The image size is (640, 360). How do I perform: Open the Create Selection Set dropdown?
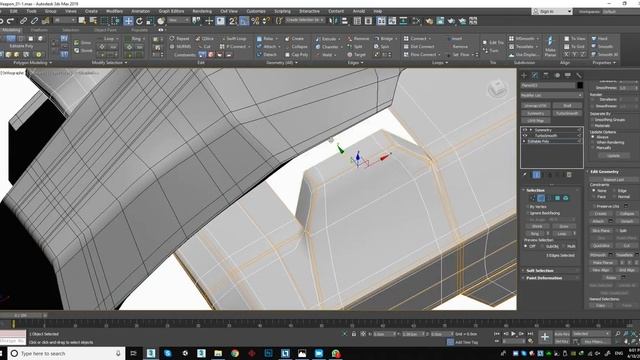pos(304,20)
